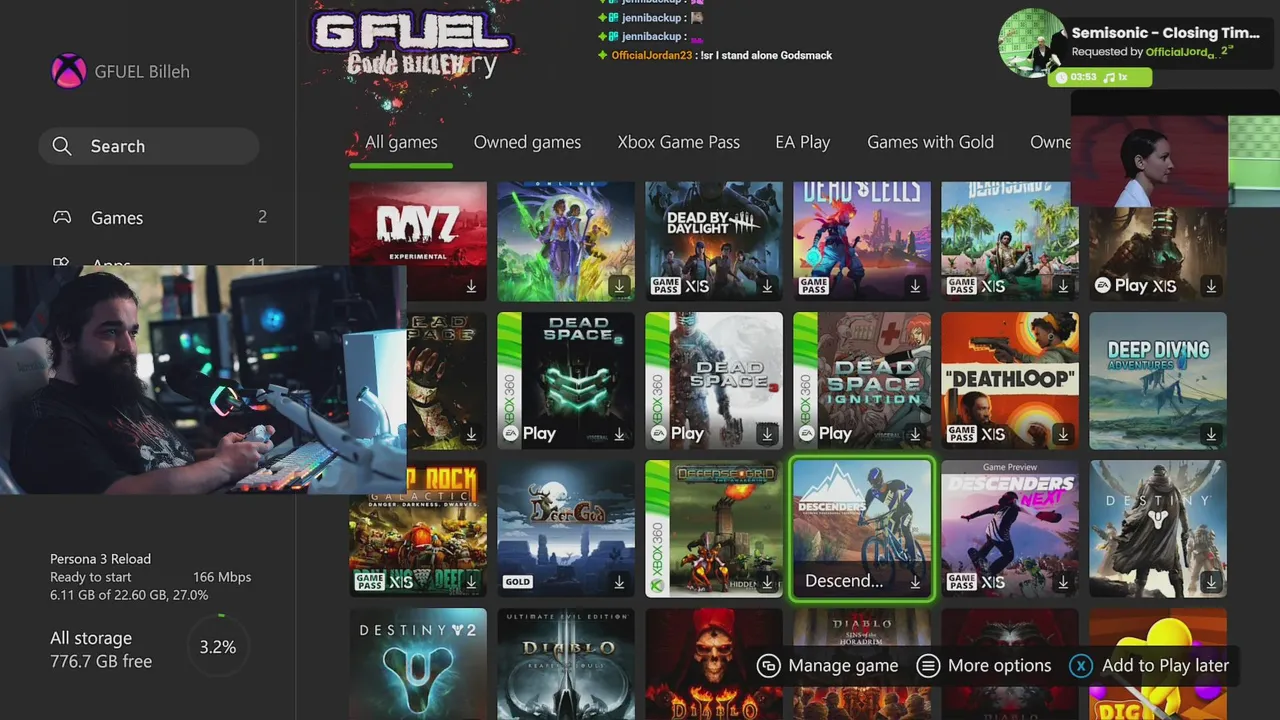1280x720 pixels.
Task: Switch to the Owned games tab
Action: pos(527,142)
